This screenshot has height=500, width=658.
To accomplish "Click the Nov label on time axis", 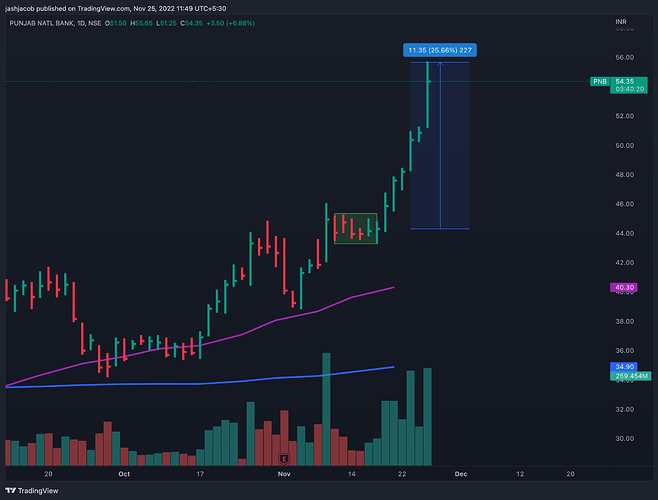I will pyautogui.click(x=284, y=474).
